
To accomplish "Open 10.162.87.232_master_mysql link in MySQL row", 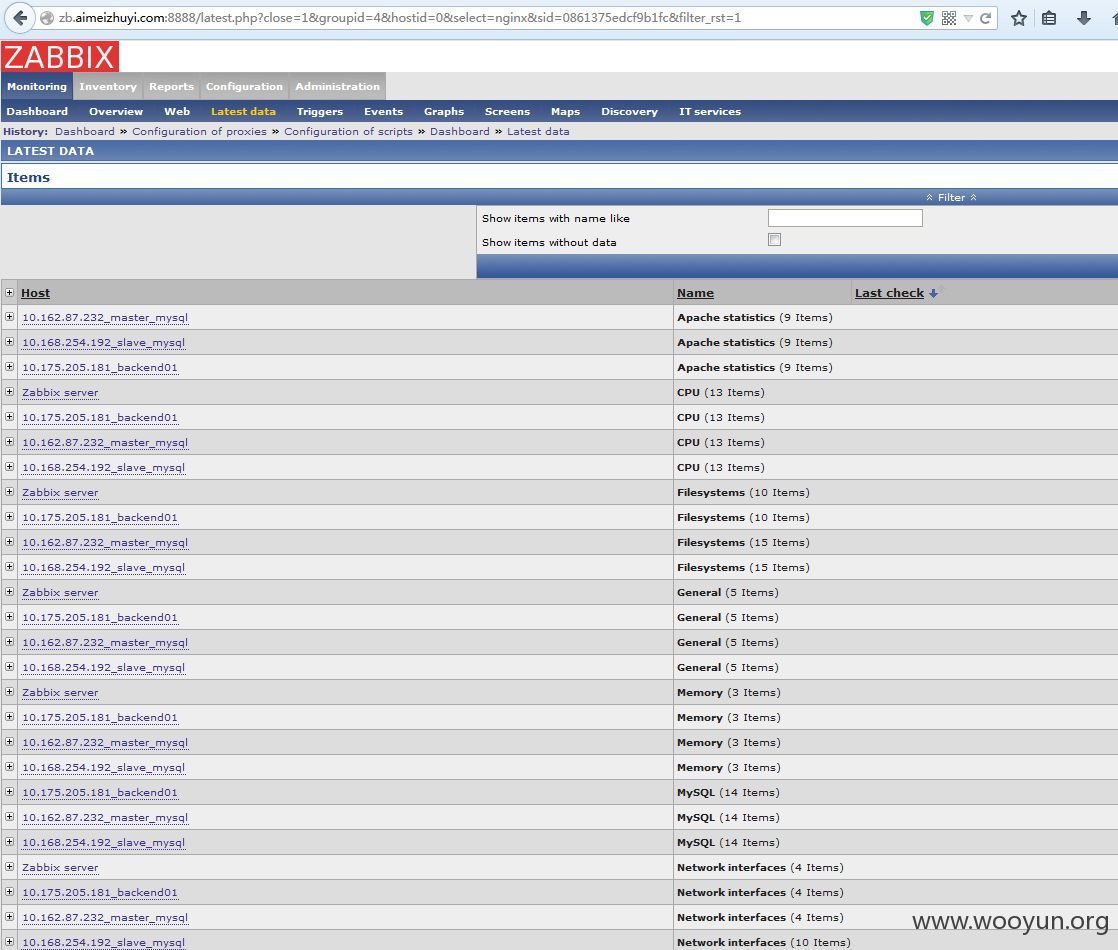I will coord(105,817).
